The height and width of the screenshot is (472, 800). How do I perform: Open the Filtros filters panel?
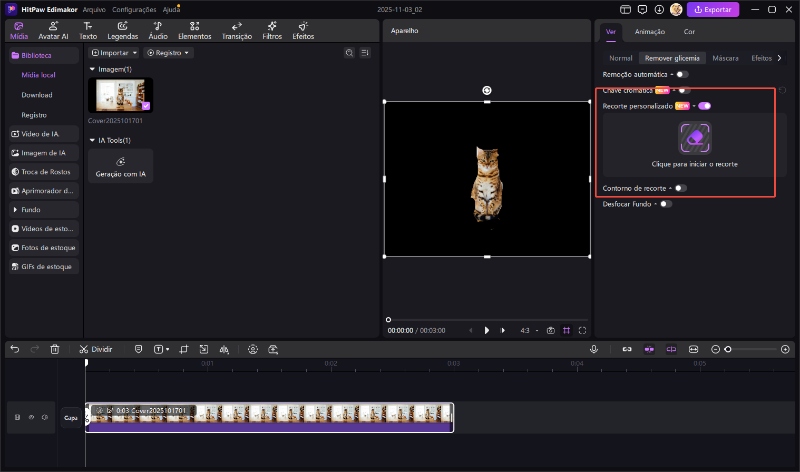coord(271,30)
